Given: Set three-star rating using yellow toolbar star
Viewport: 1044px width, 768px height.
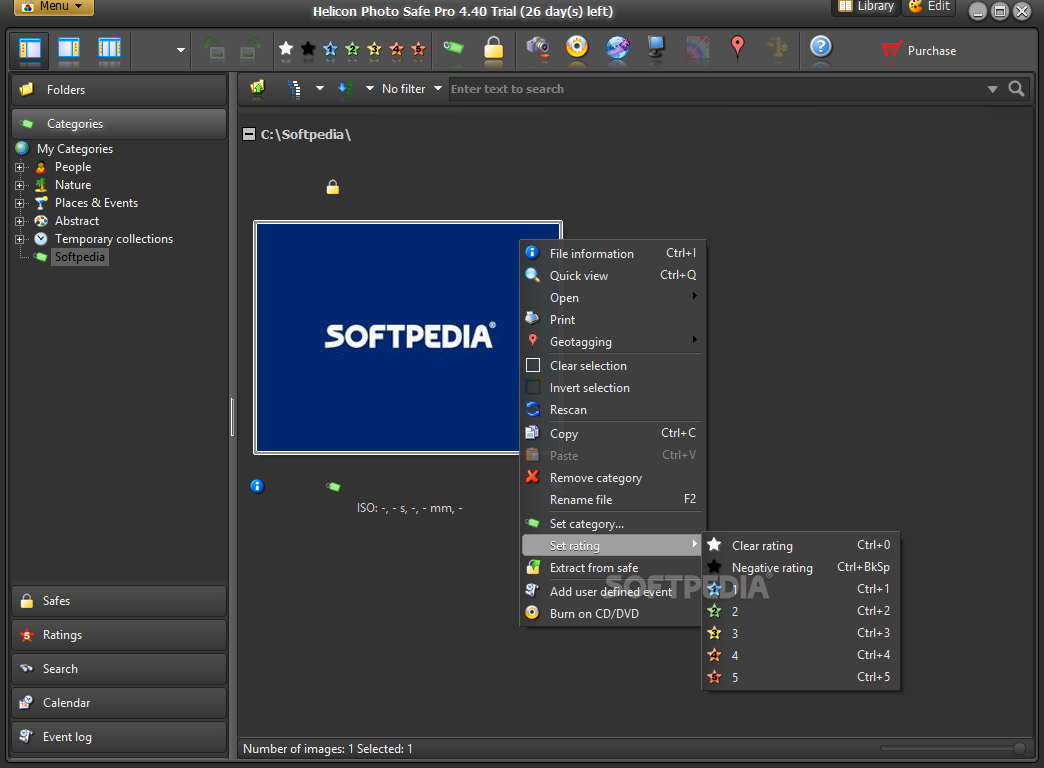Looking at the screenshot, I should click(374, 49).
